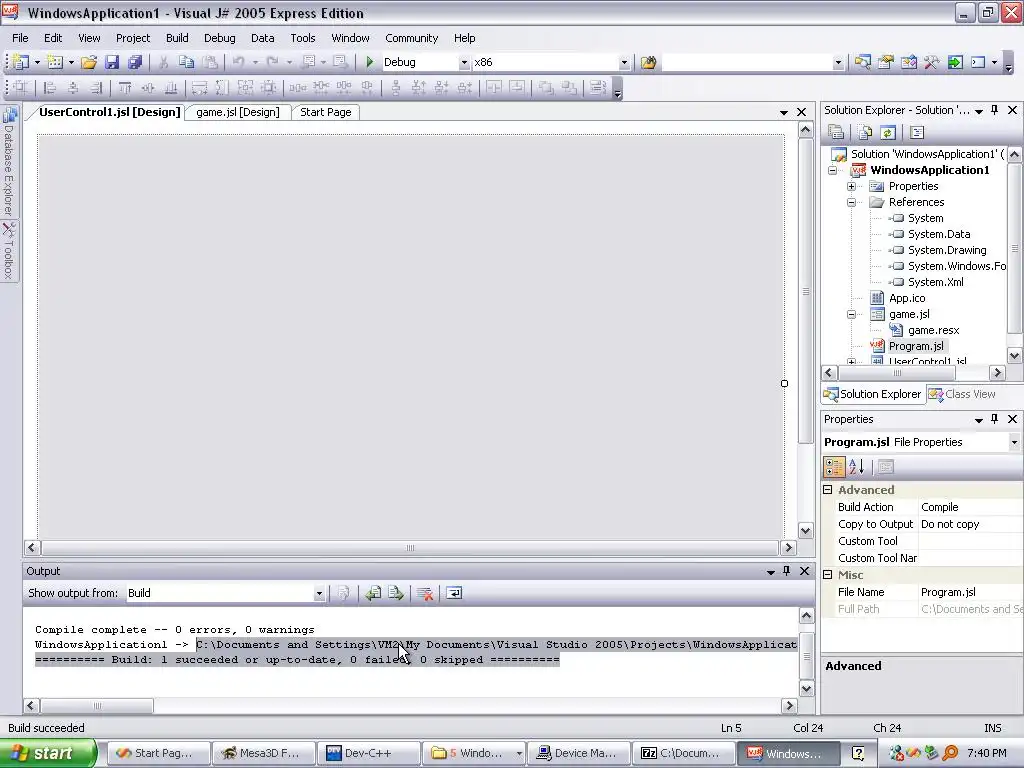Switch to the Class View tab

tap(963, 394)
